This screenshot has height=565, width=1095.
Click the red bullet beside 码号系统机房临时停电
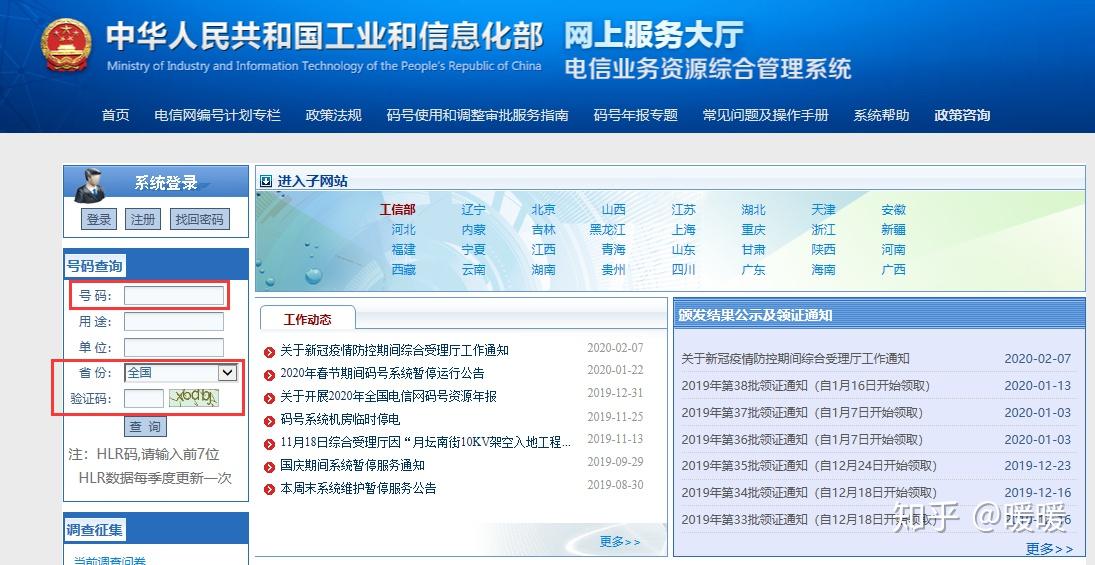click(270, 421)
